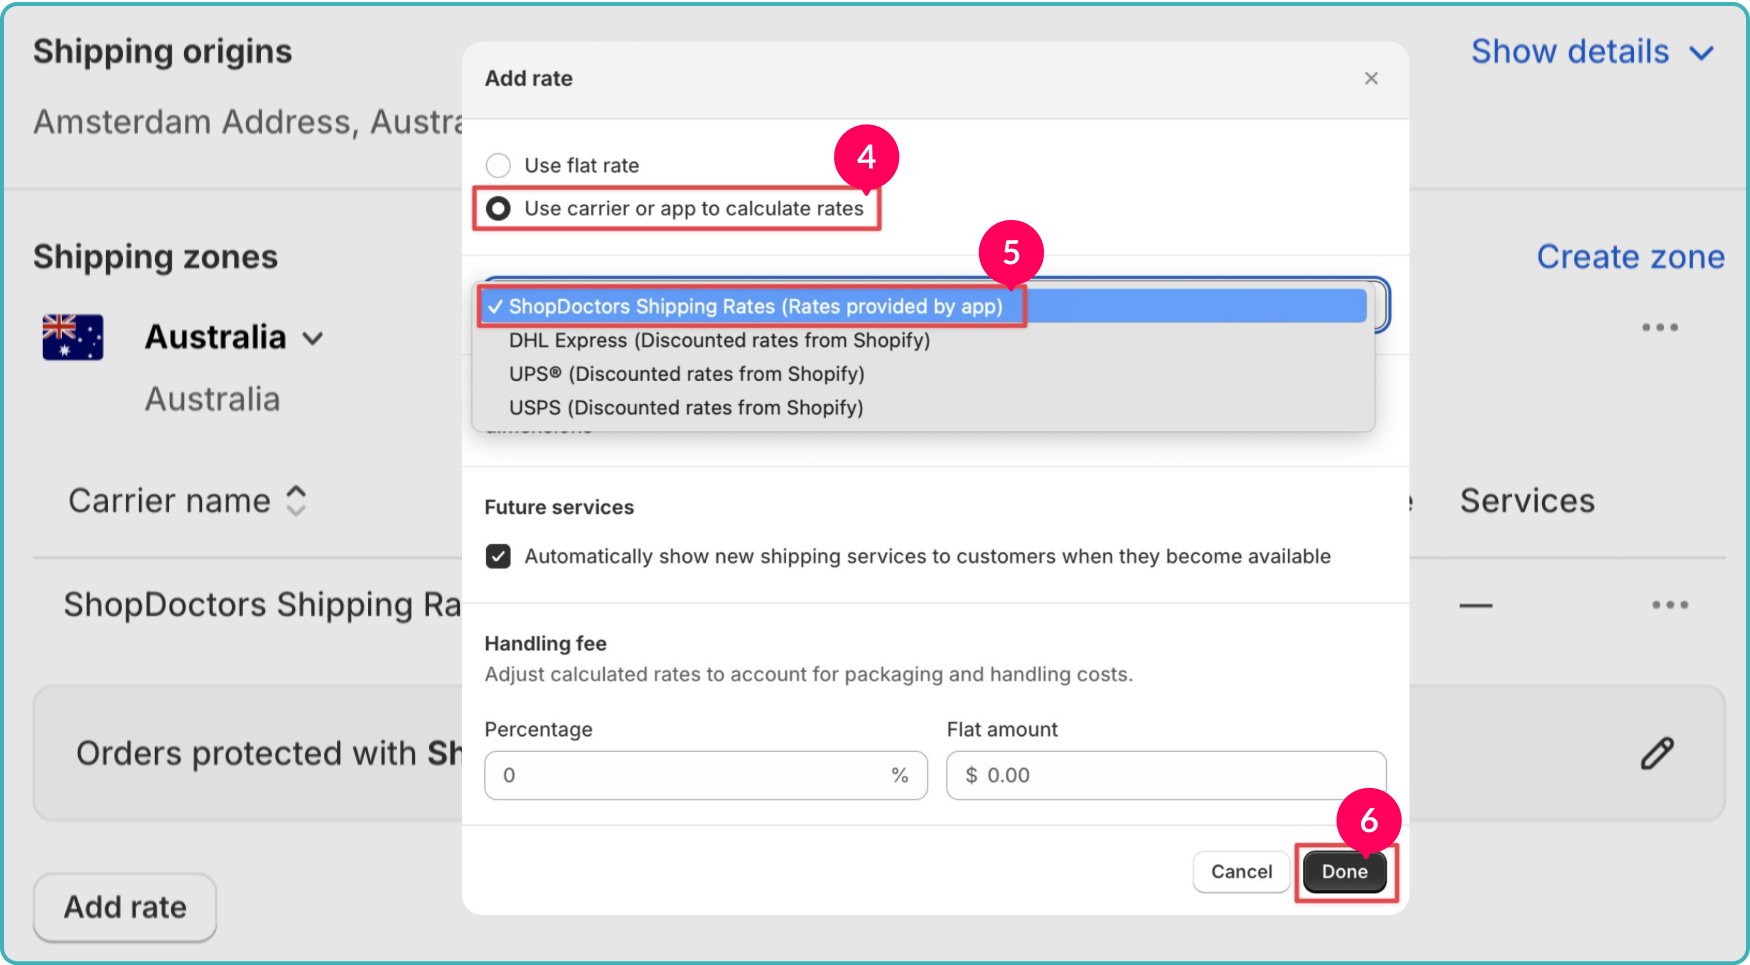Select Use carrier or app radio
This screenshot has width=1750, height=965.
coord(498,208)
